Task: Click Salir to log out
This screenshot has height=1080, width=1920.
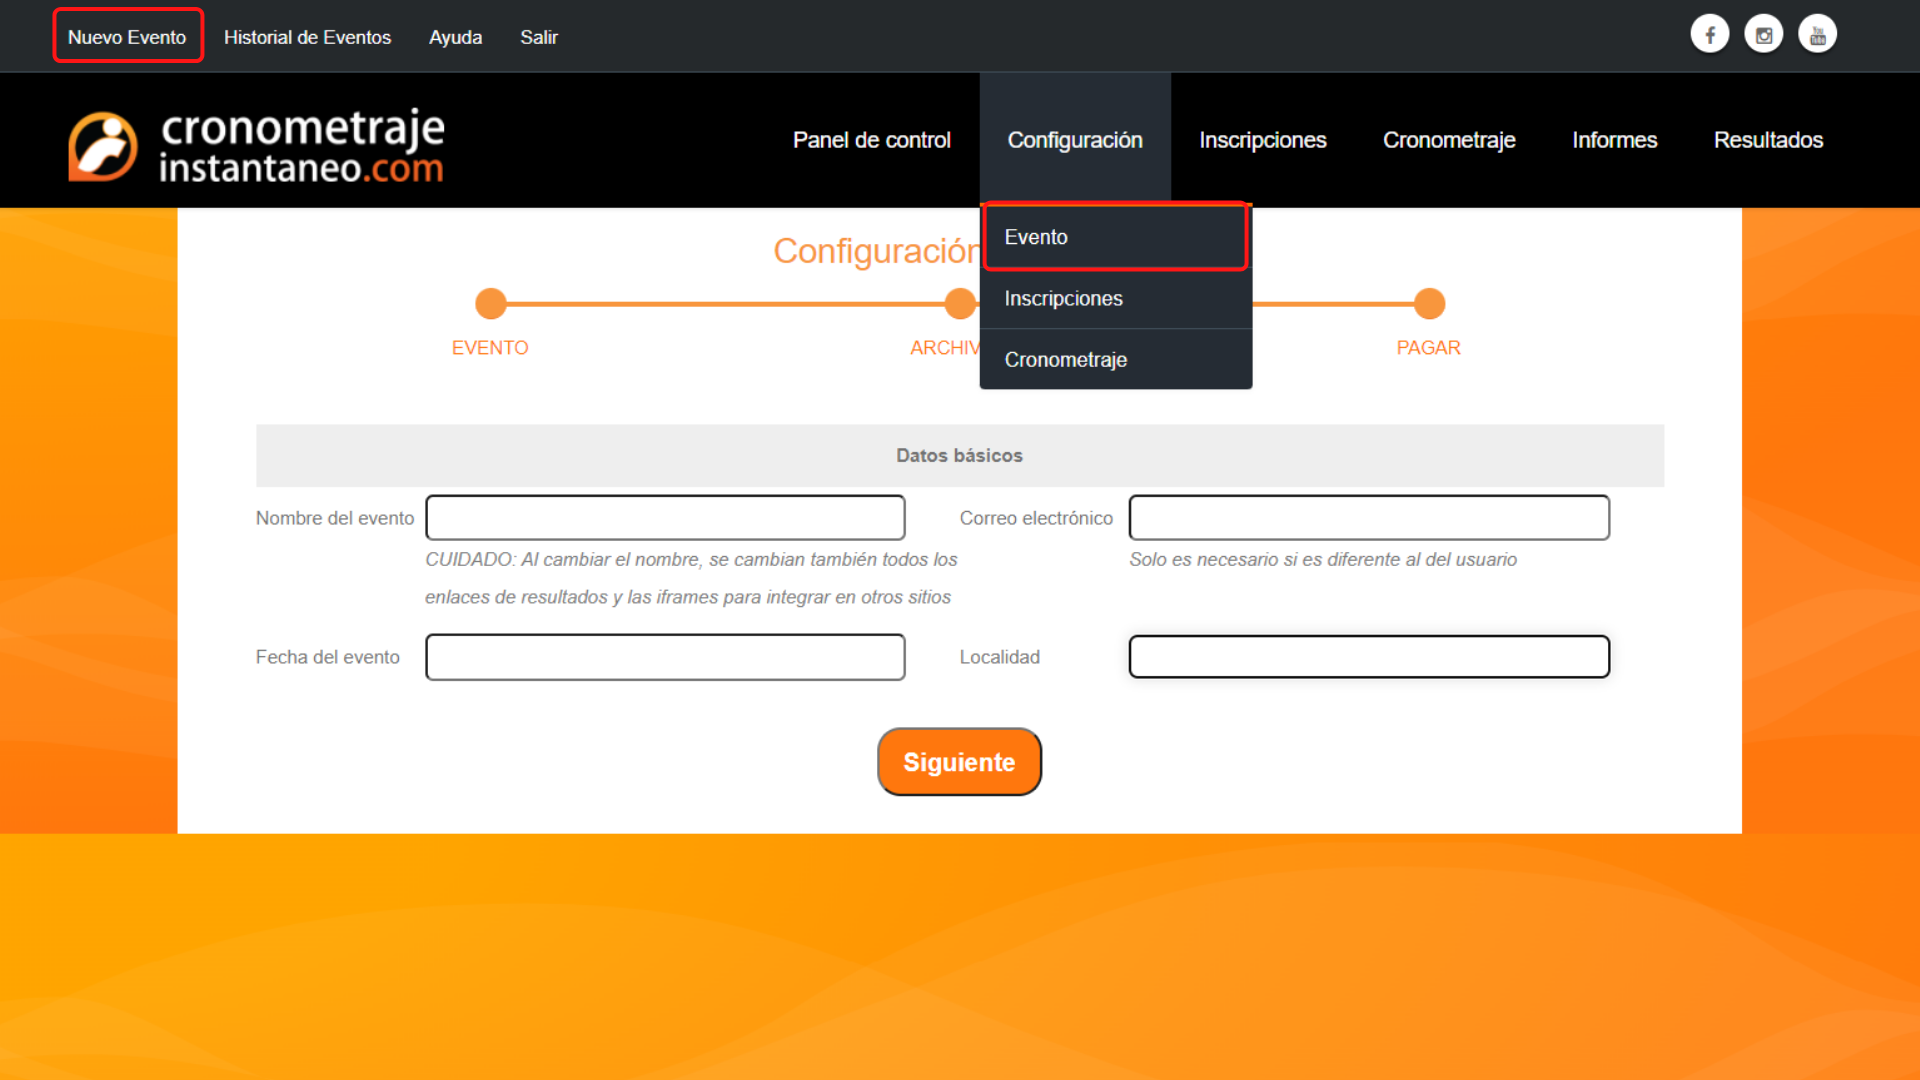Action: (538, 37)
